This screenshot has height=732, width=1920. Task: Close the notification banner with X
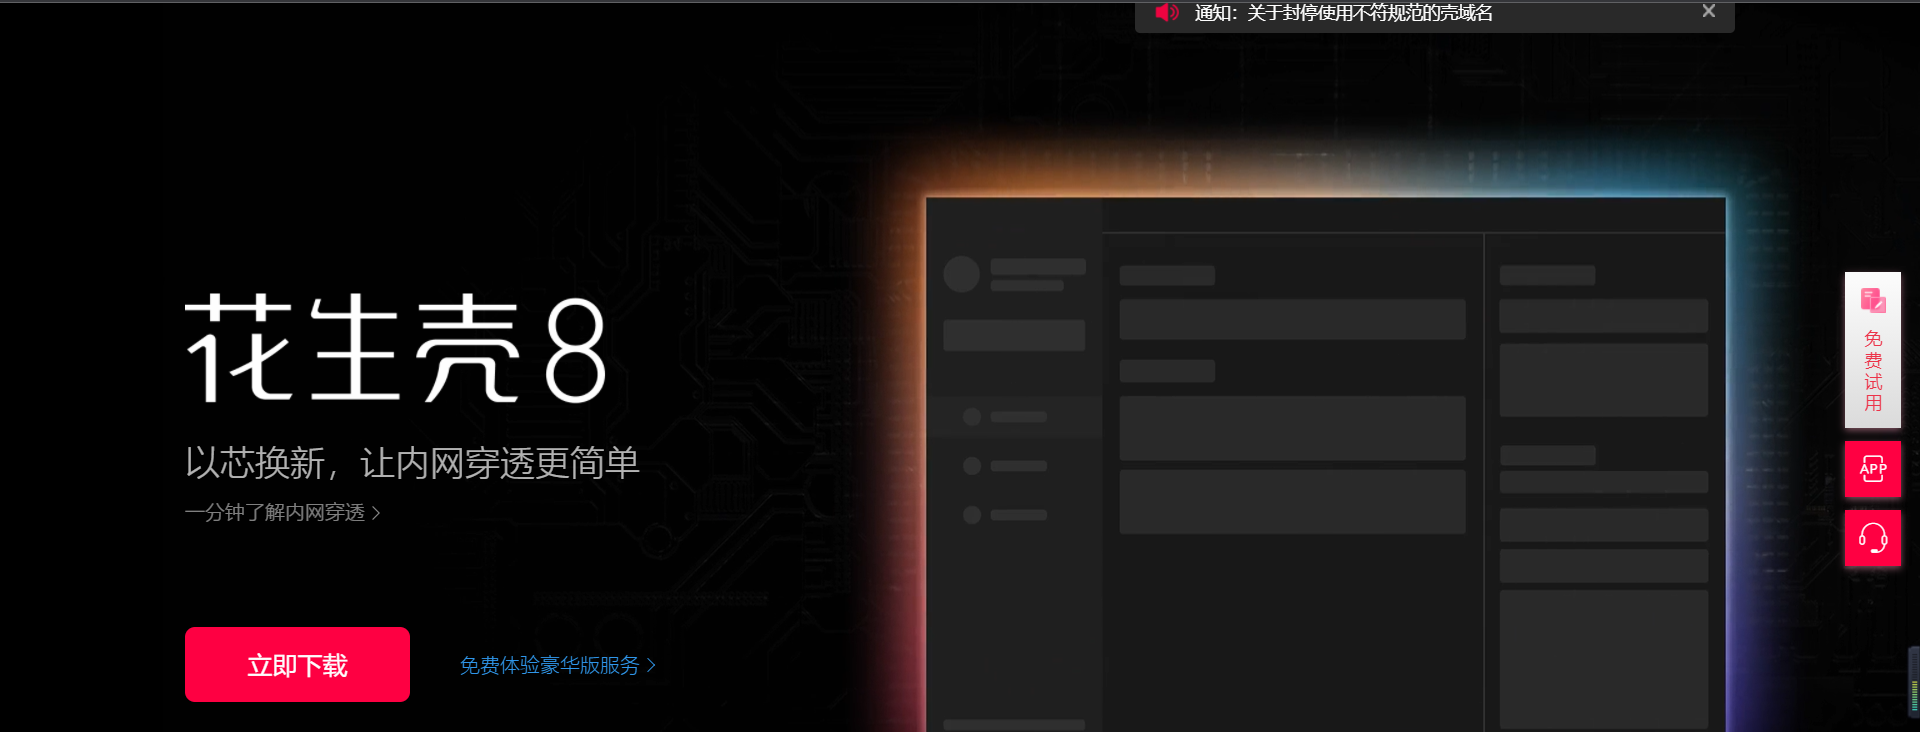click(1708, 11)
